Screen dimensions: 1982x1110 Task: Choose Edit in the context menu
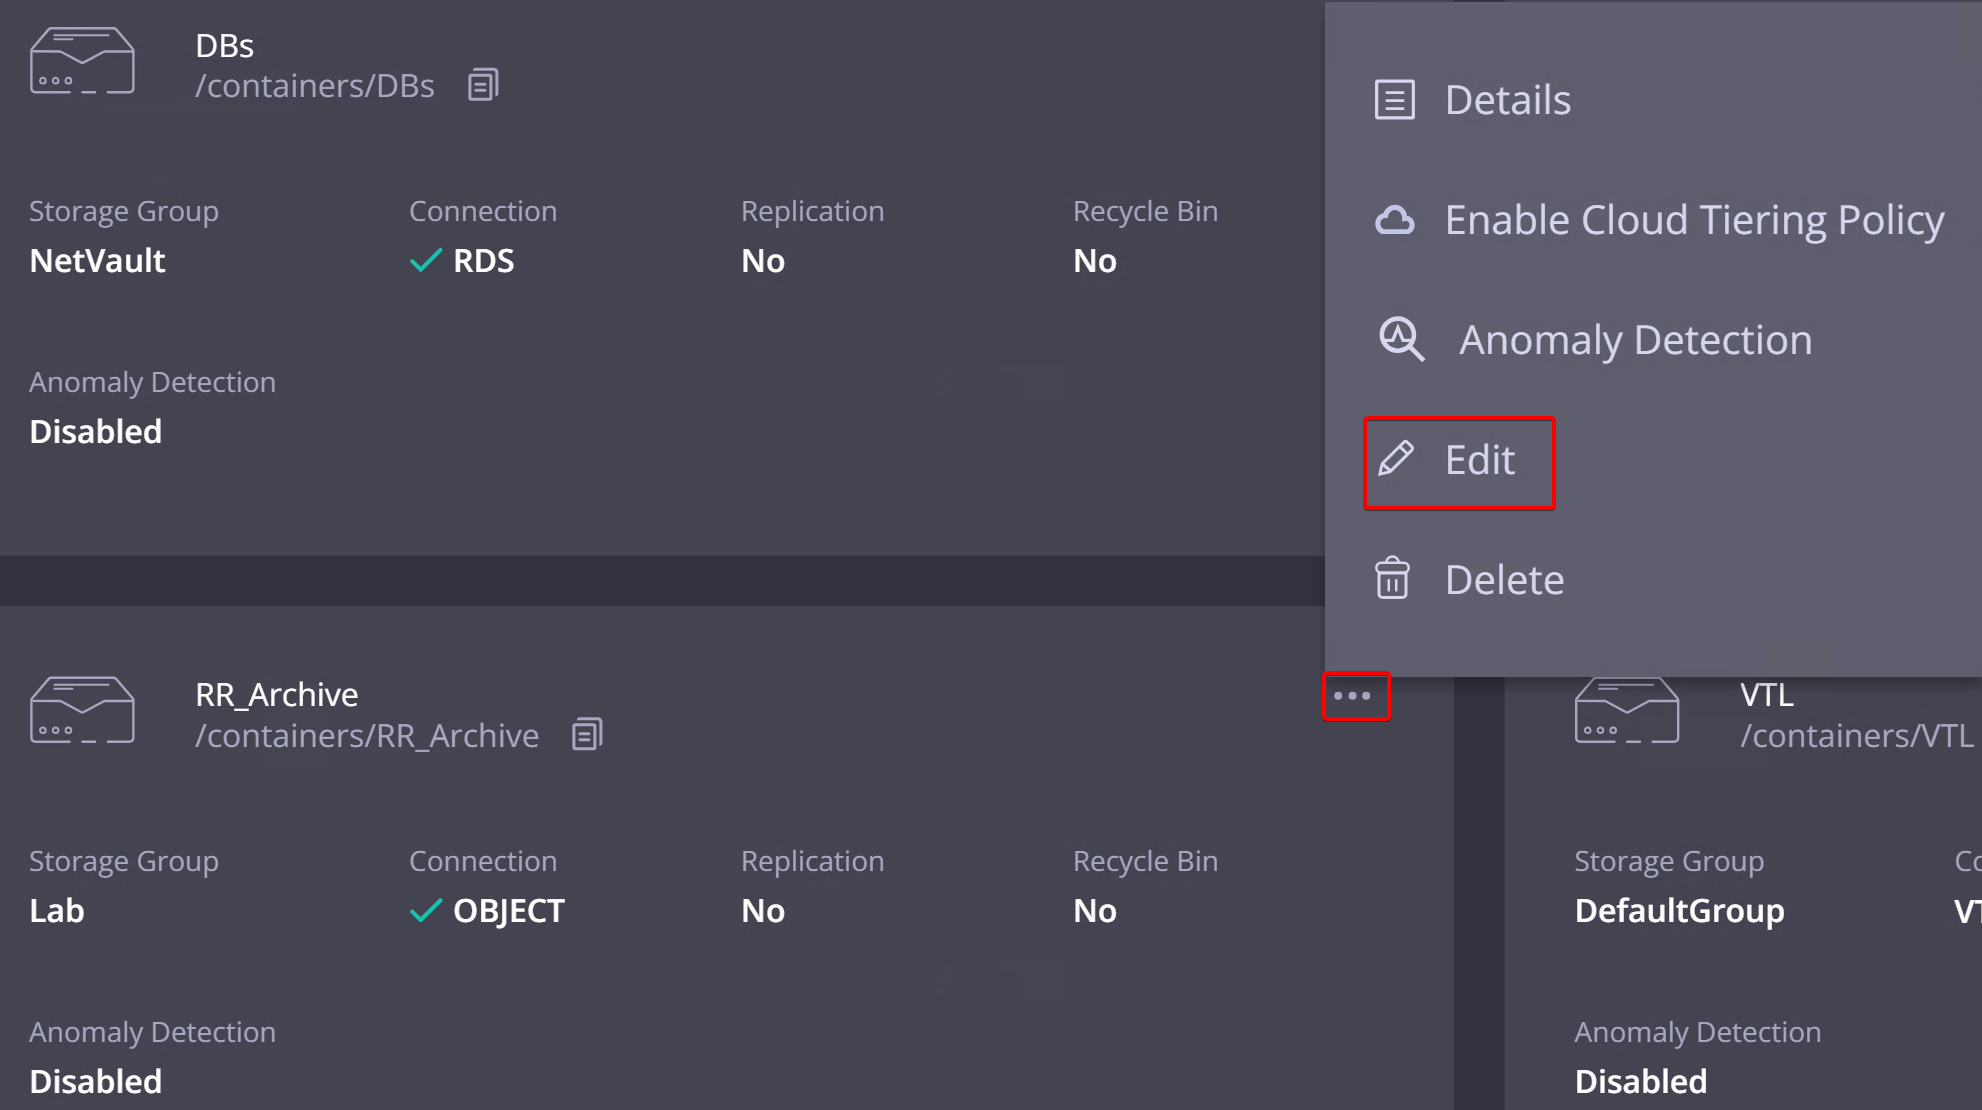click(1479, 460)
